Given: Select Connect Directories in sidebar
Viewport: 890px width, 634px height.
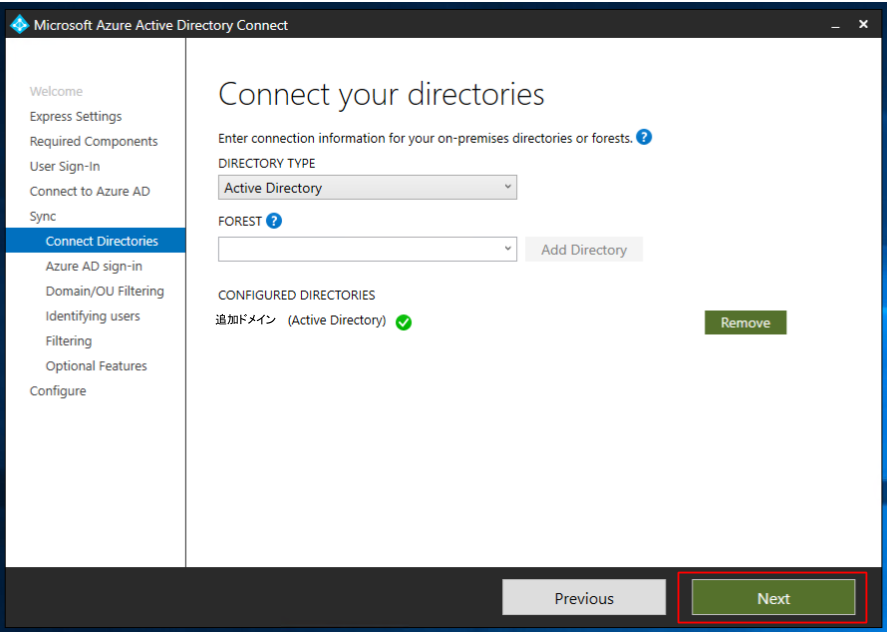Looking at the screenshot, I should [x=95, y=241].
